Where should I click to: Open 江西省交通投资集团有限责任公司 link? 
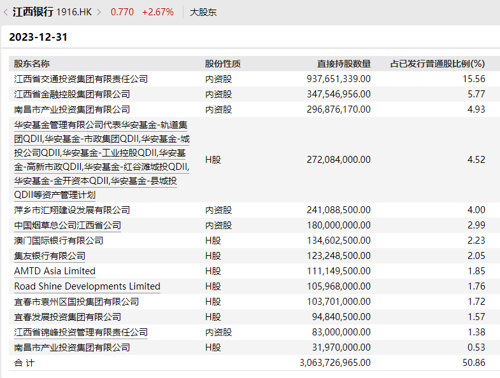coord(81,79)
